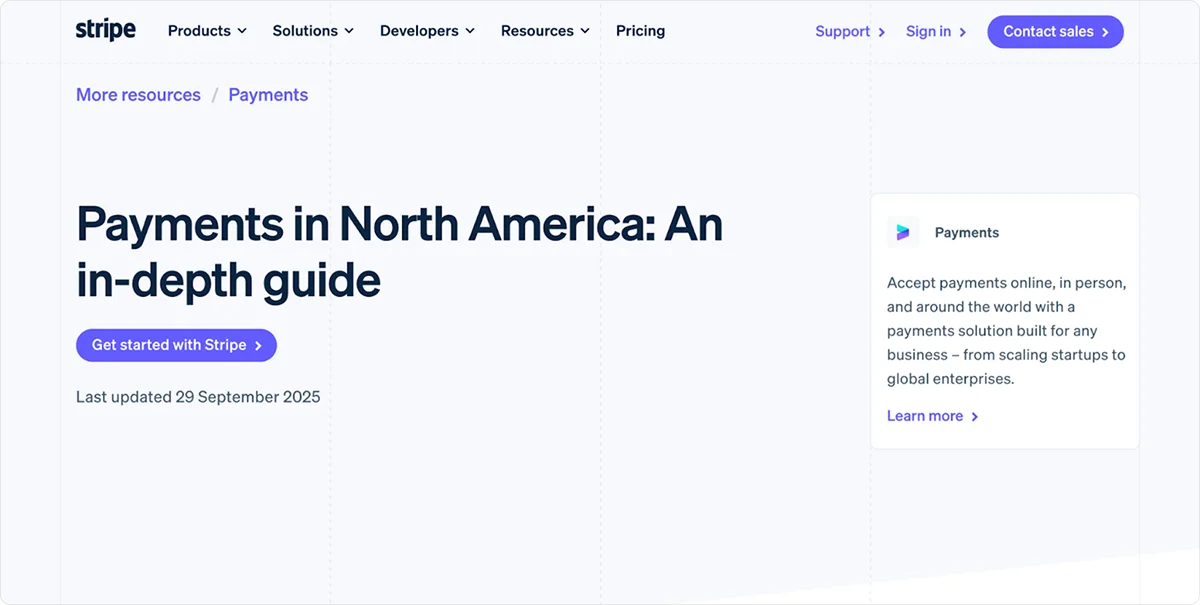The width and height of the screenshot is (1200, 605).
Task: Select Pricing in the navigation bar
Action: 640,31
